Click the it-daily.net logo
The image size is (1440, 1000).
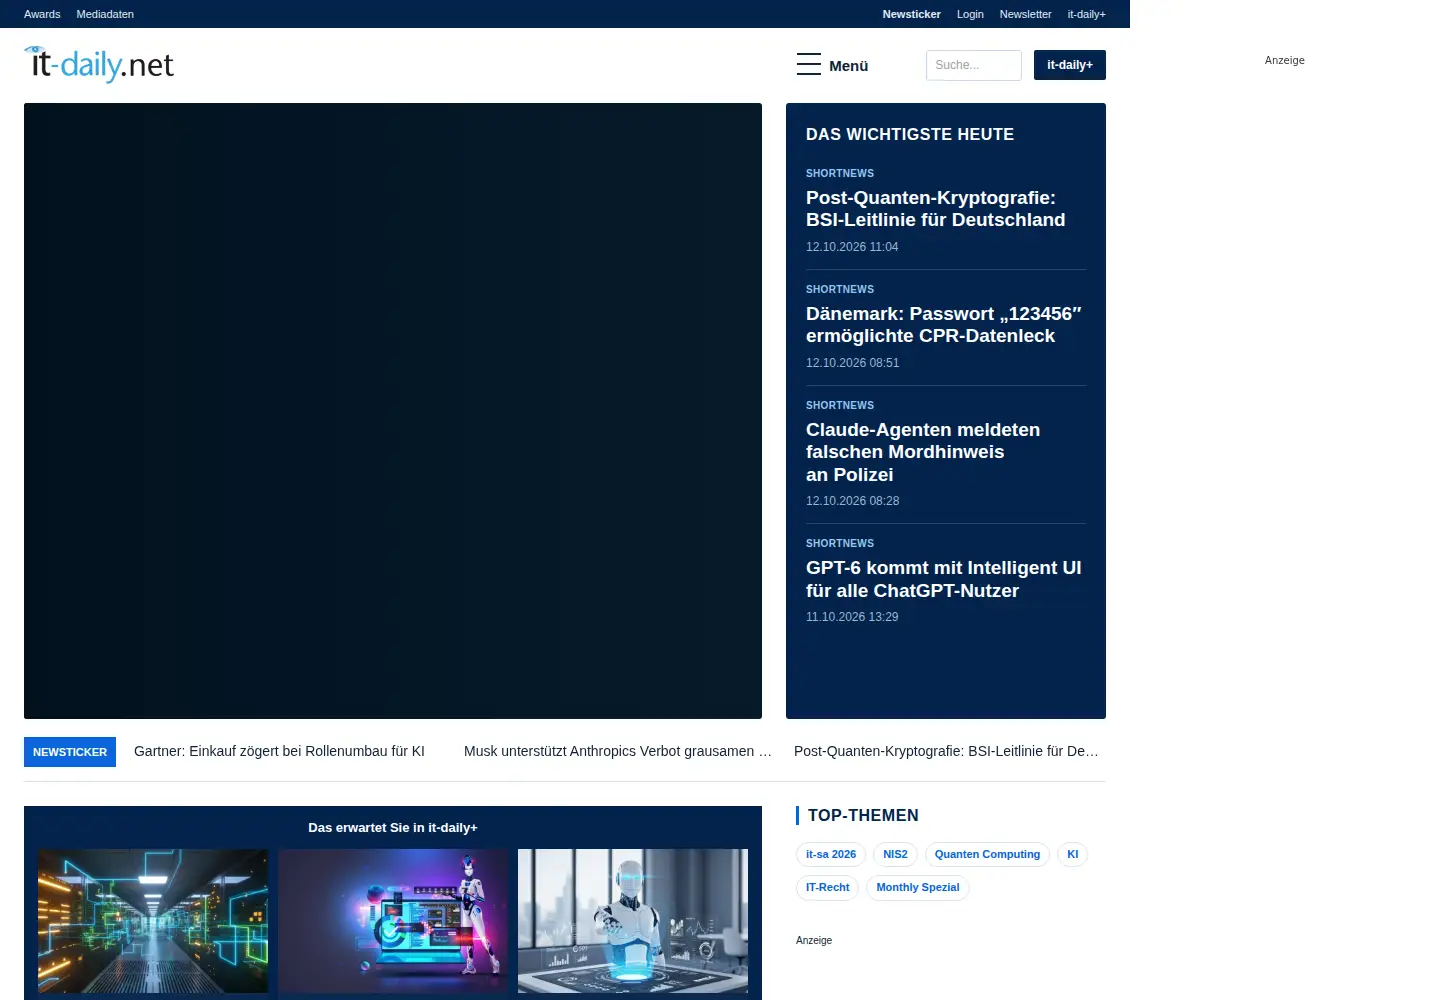click(x=99, y=64)
